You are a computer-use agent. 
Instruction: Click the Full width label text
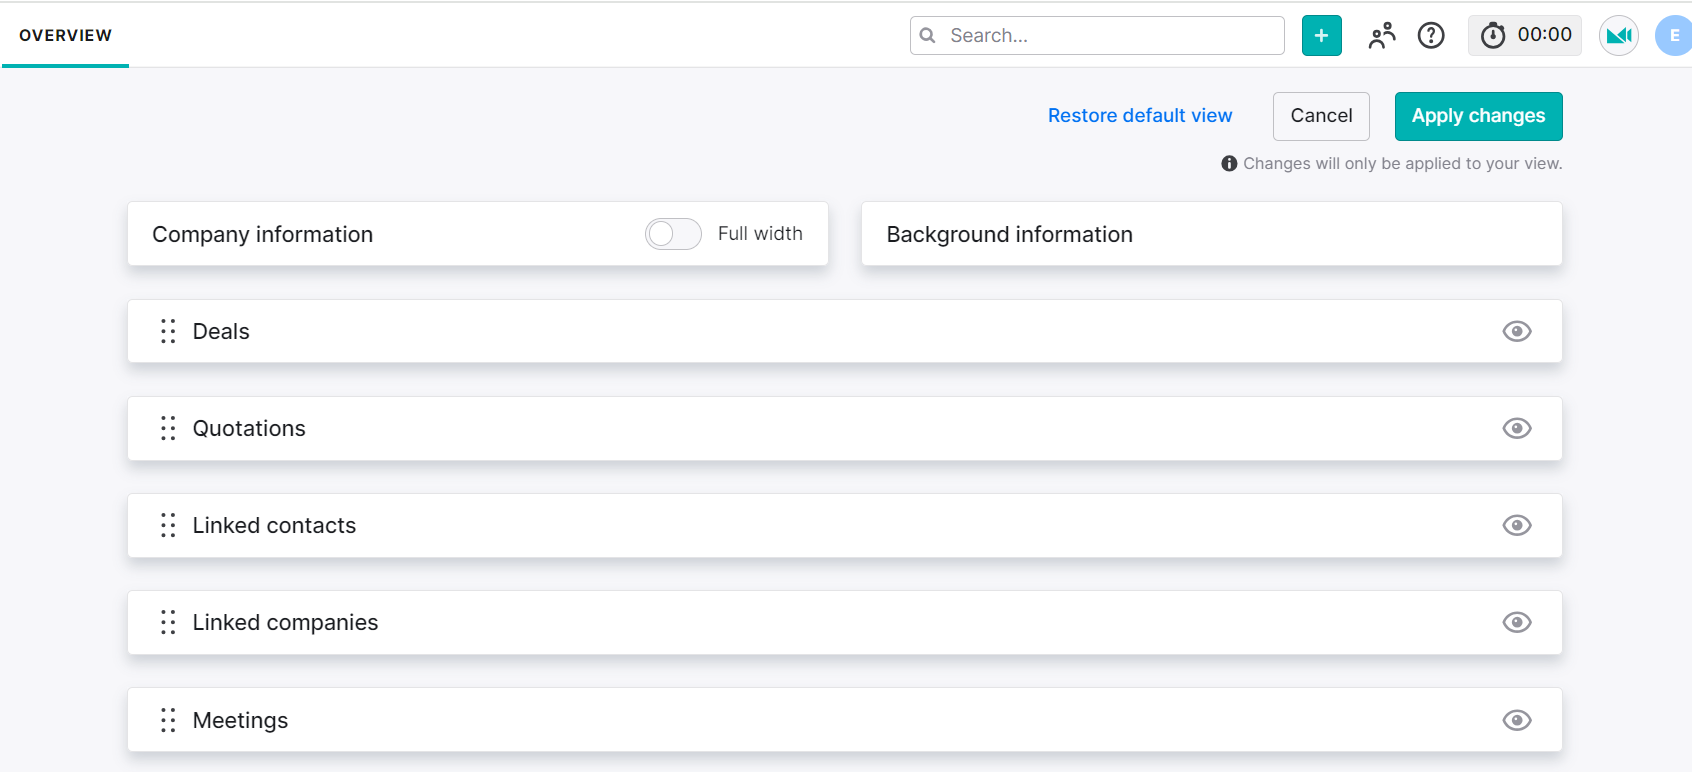760,234
